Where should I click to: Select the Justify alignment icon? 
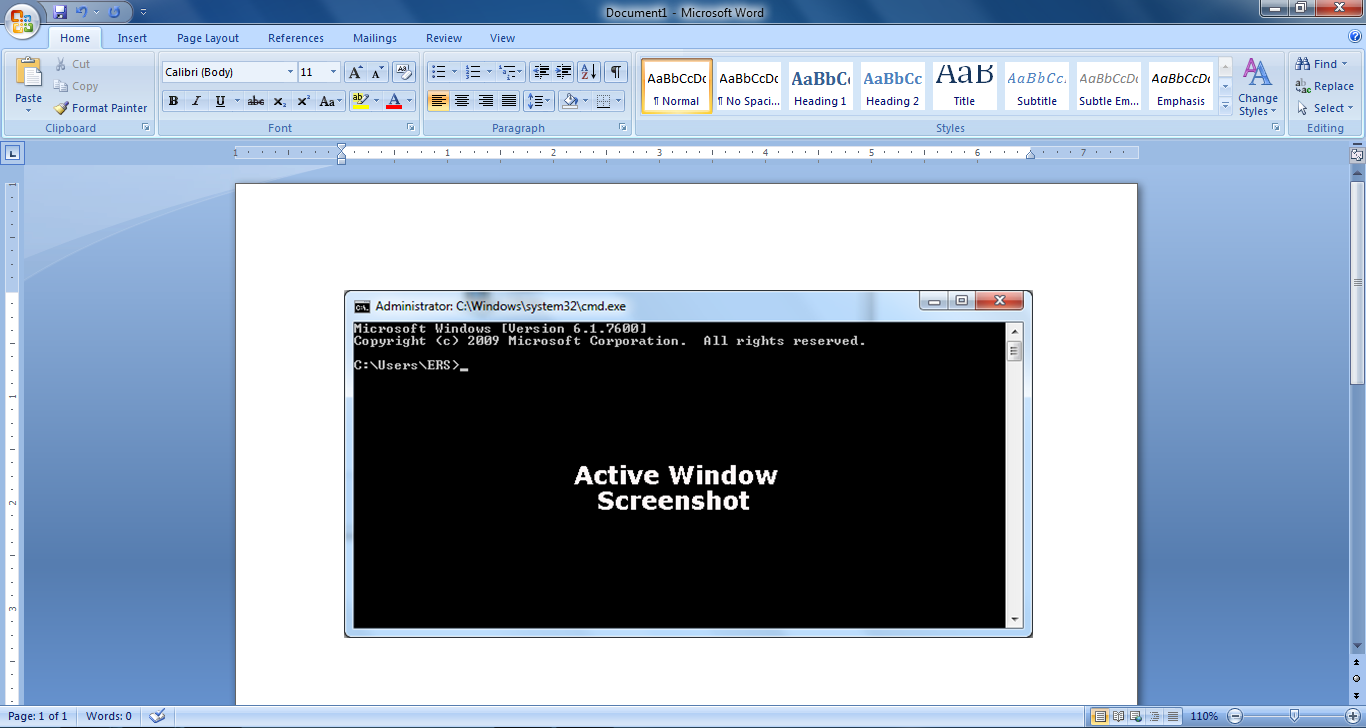pos(509,101)
